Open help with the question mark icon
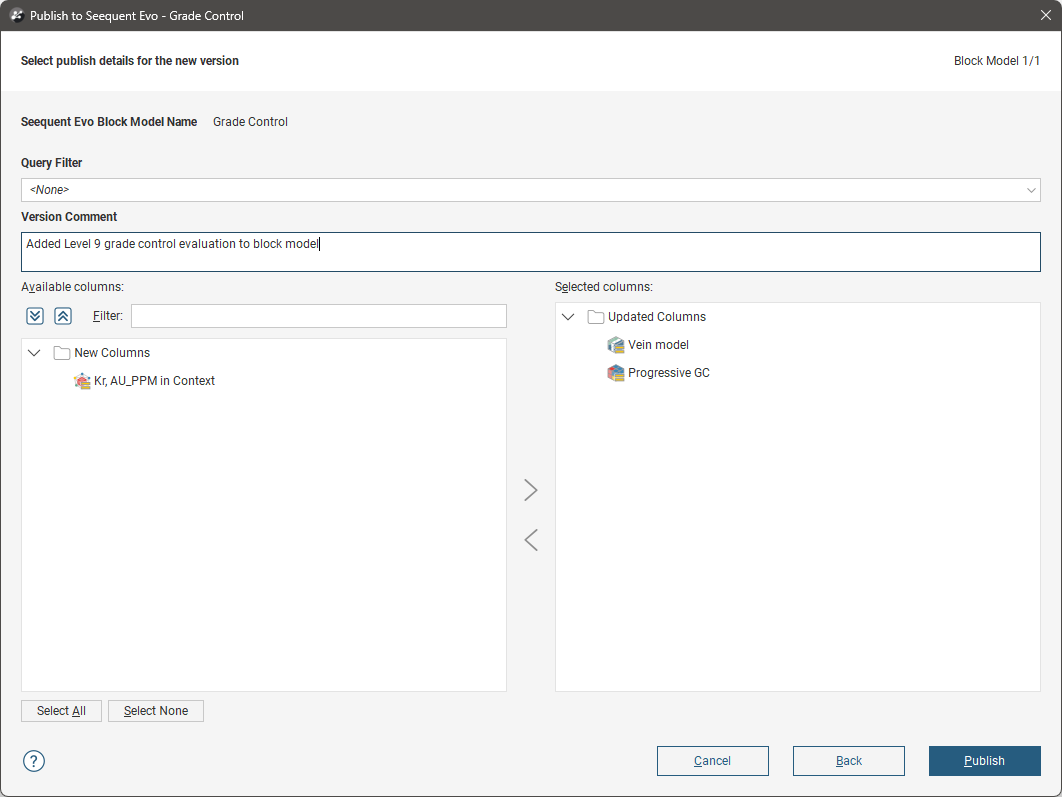The image size is (1062, 797). click(x=34, y=761)
